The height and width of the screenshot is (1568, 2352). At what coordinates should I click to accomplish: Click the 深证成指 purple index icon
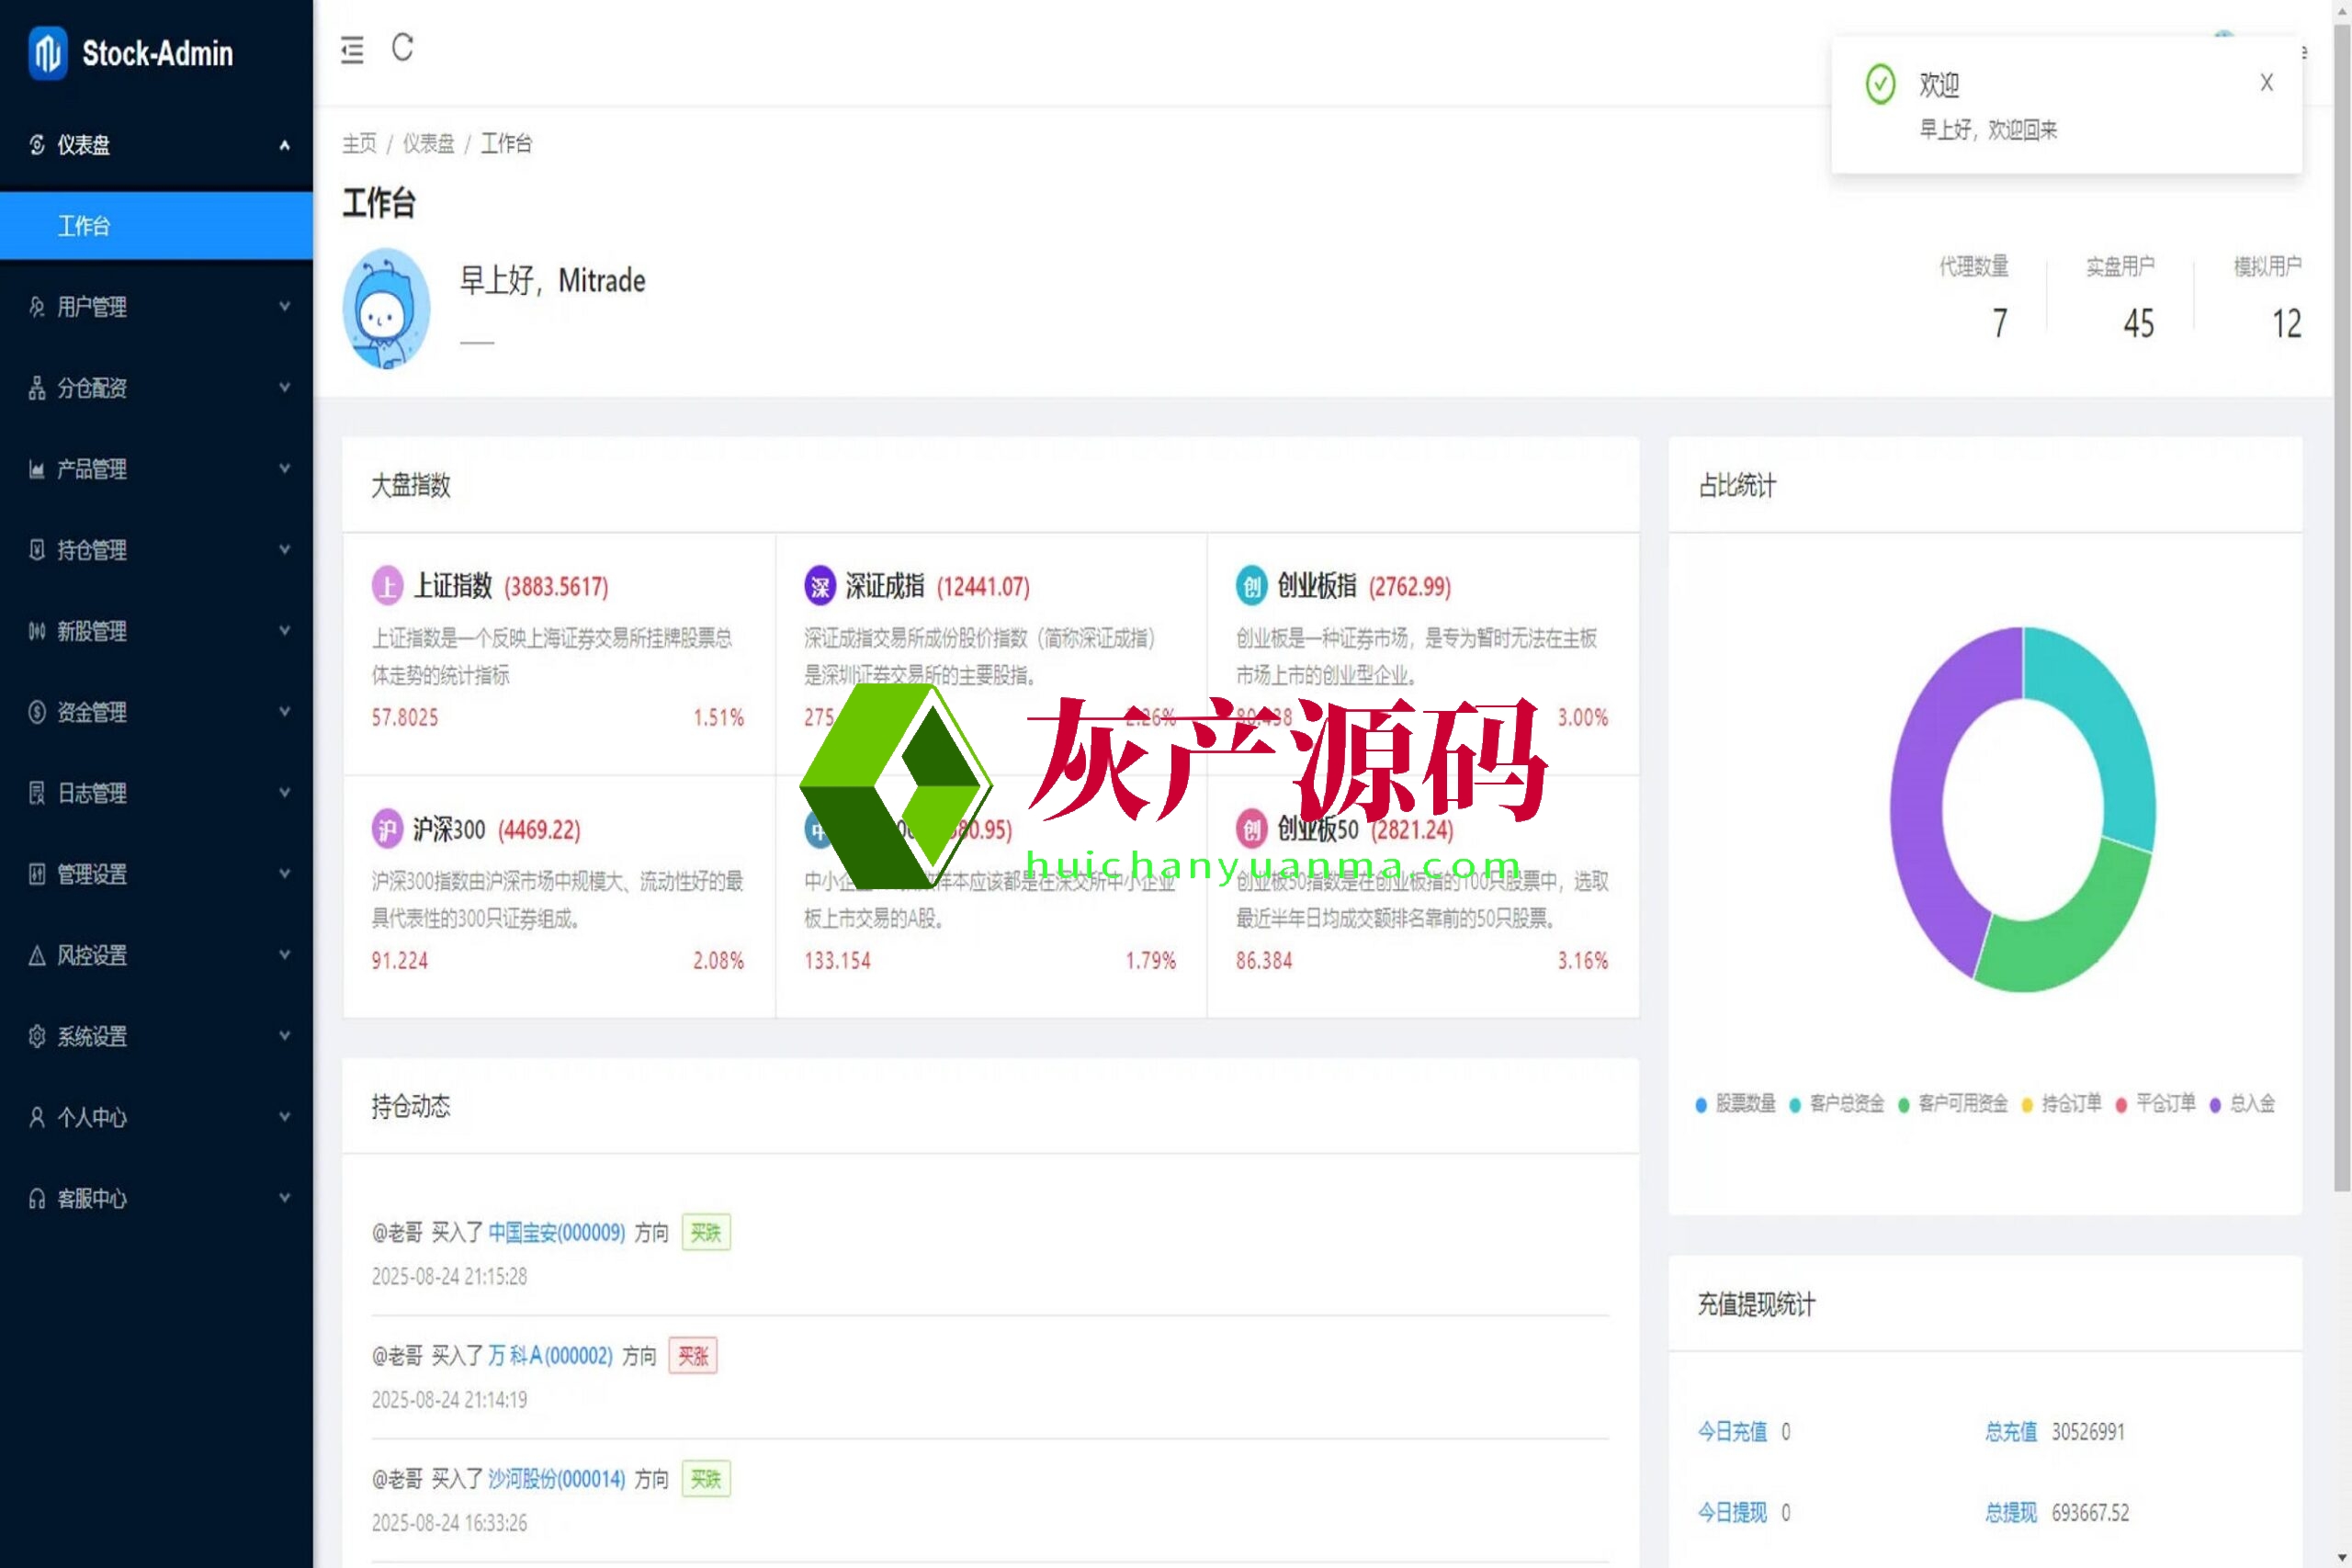point(820,586)
